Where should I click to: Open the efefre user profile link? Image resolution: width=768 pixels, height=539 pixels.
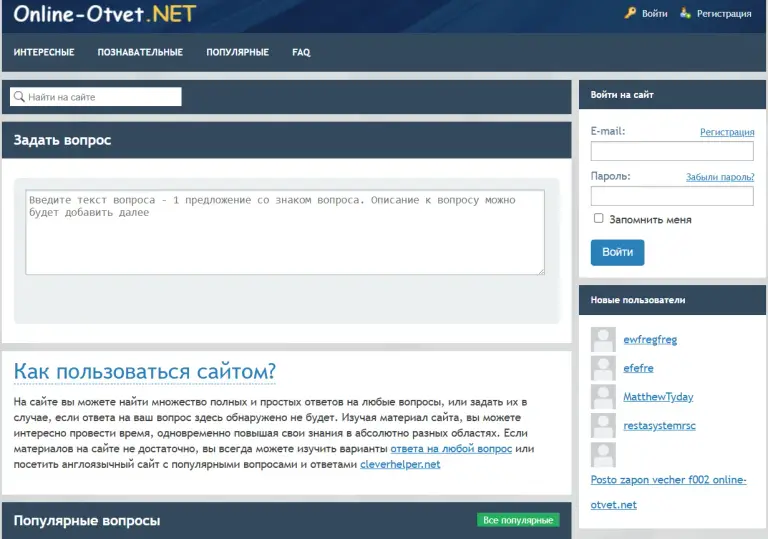(638, 368)
